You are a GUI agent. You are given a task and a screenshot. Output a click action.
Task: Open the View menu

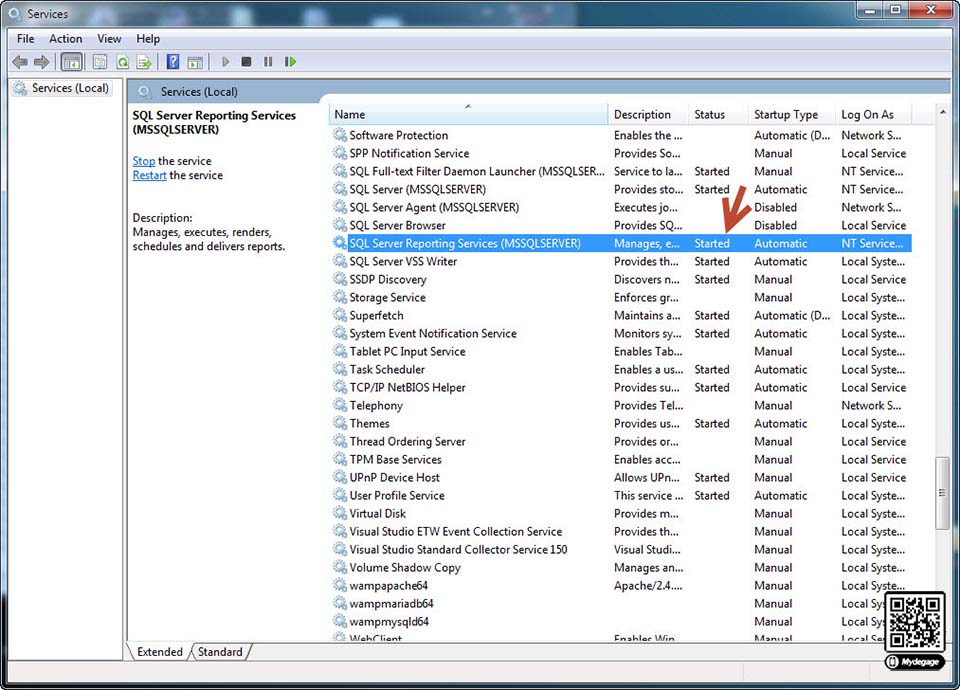(109, 39)
